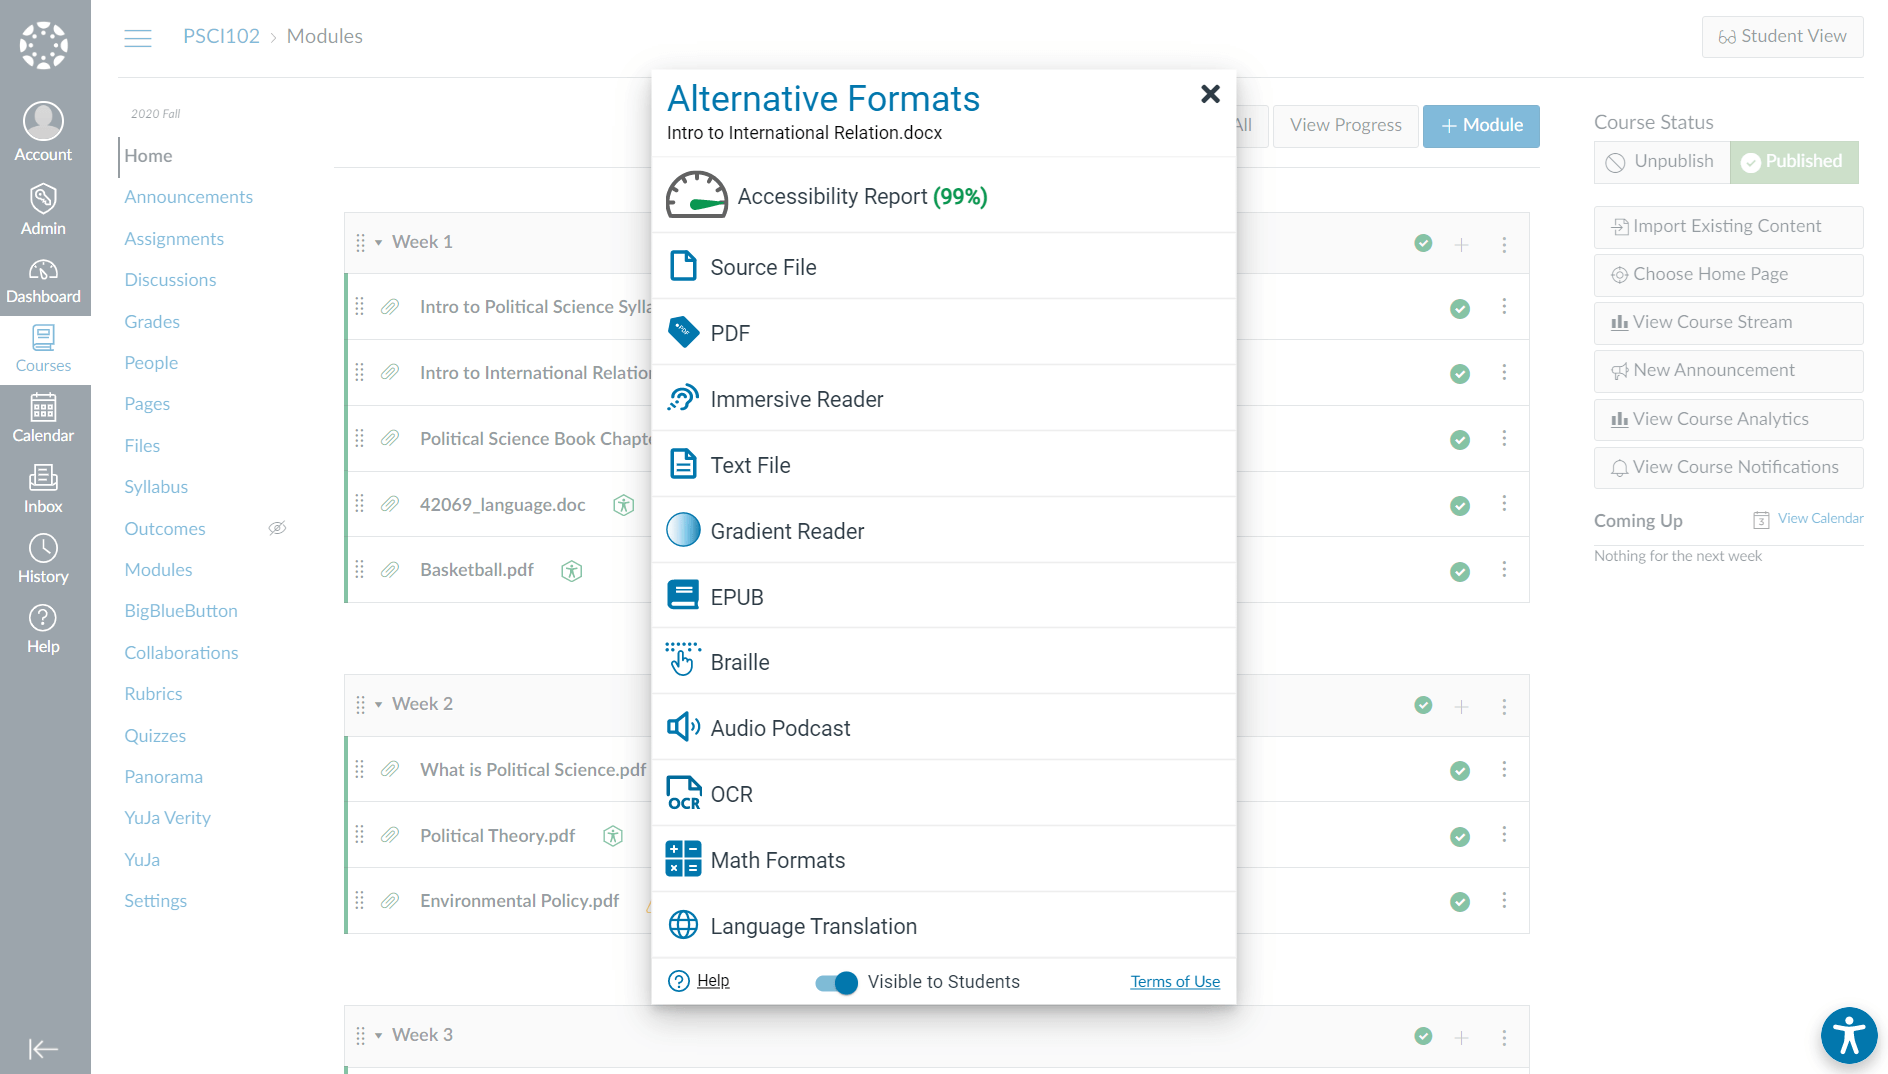Go to Calendar in global navigation
Viewport: 1888px width, 1074px height.
[x=43, y=418]
